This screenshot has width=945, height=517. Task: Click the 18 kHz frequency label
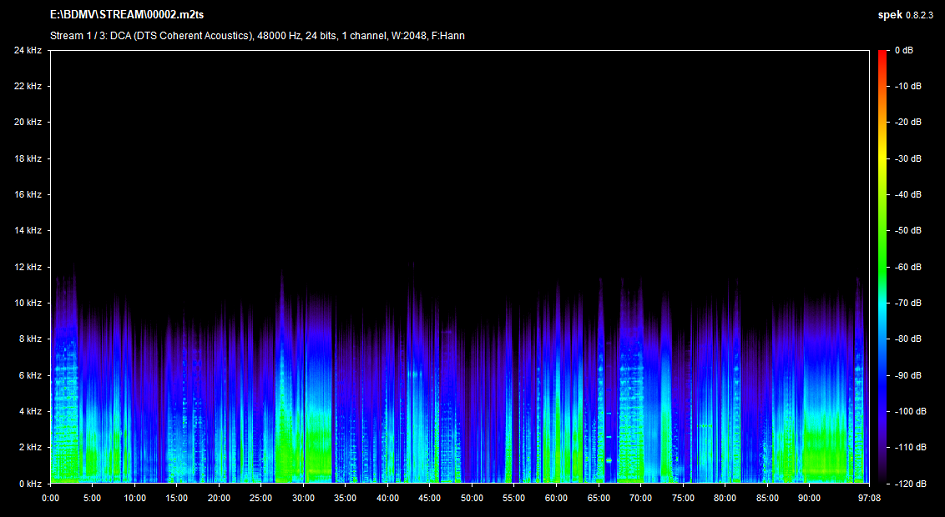point(27,158)
